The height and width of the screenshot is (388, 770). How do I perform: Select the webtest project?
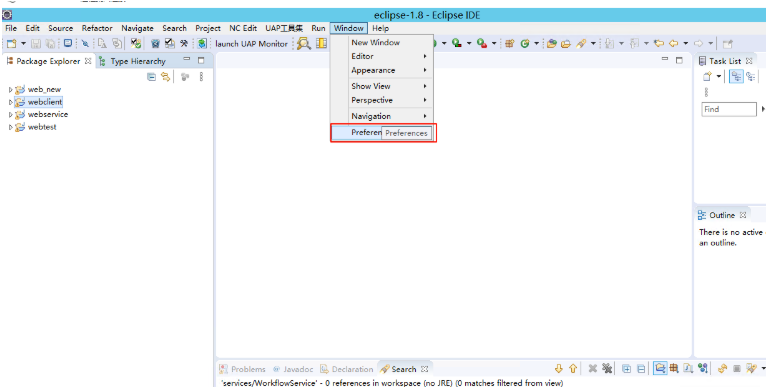click(x=42, y=127)
